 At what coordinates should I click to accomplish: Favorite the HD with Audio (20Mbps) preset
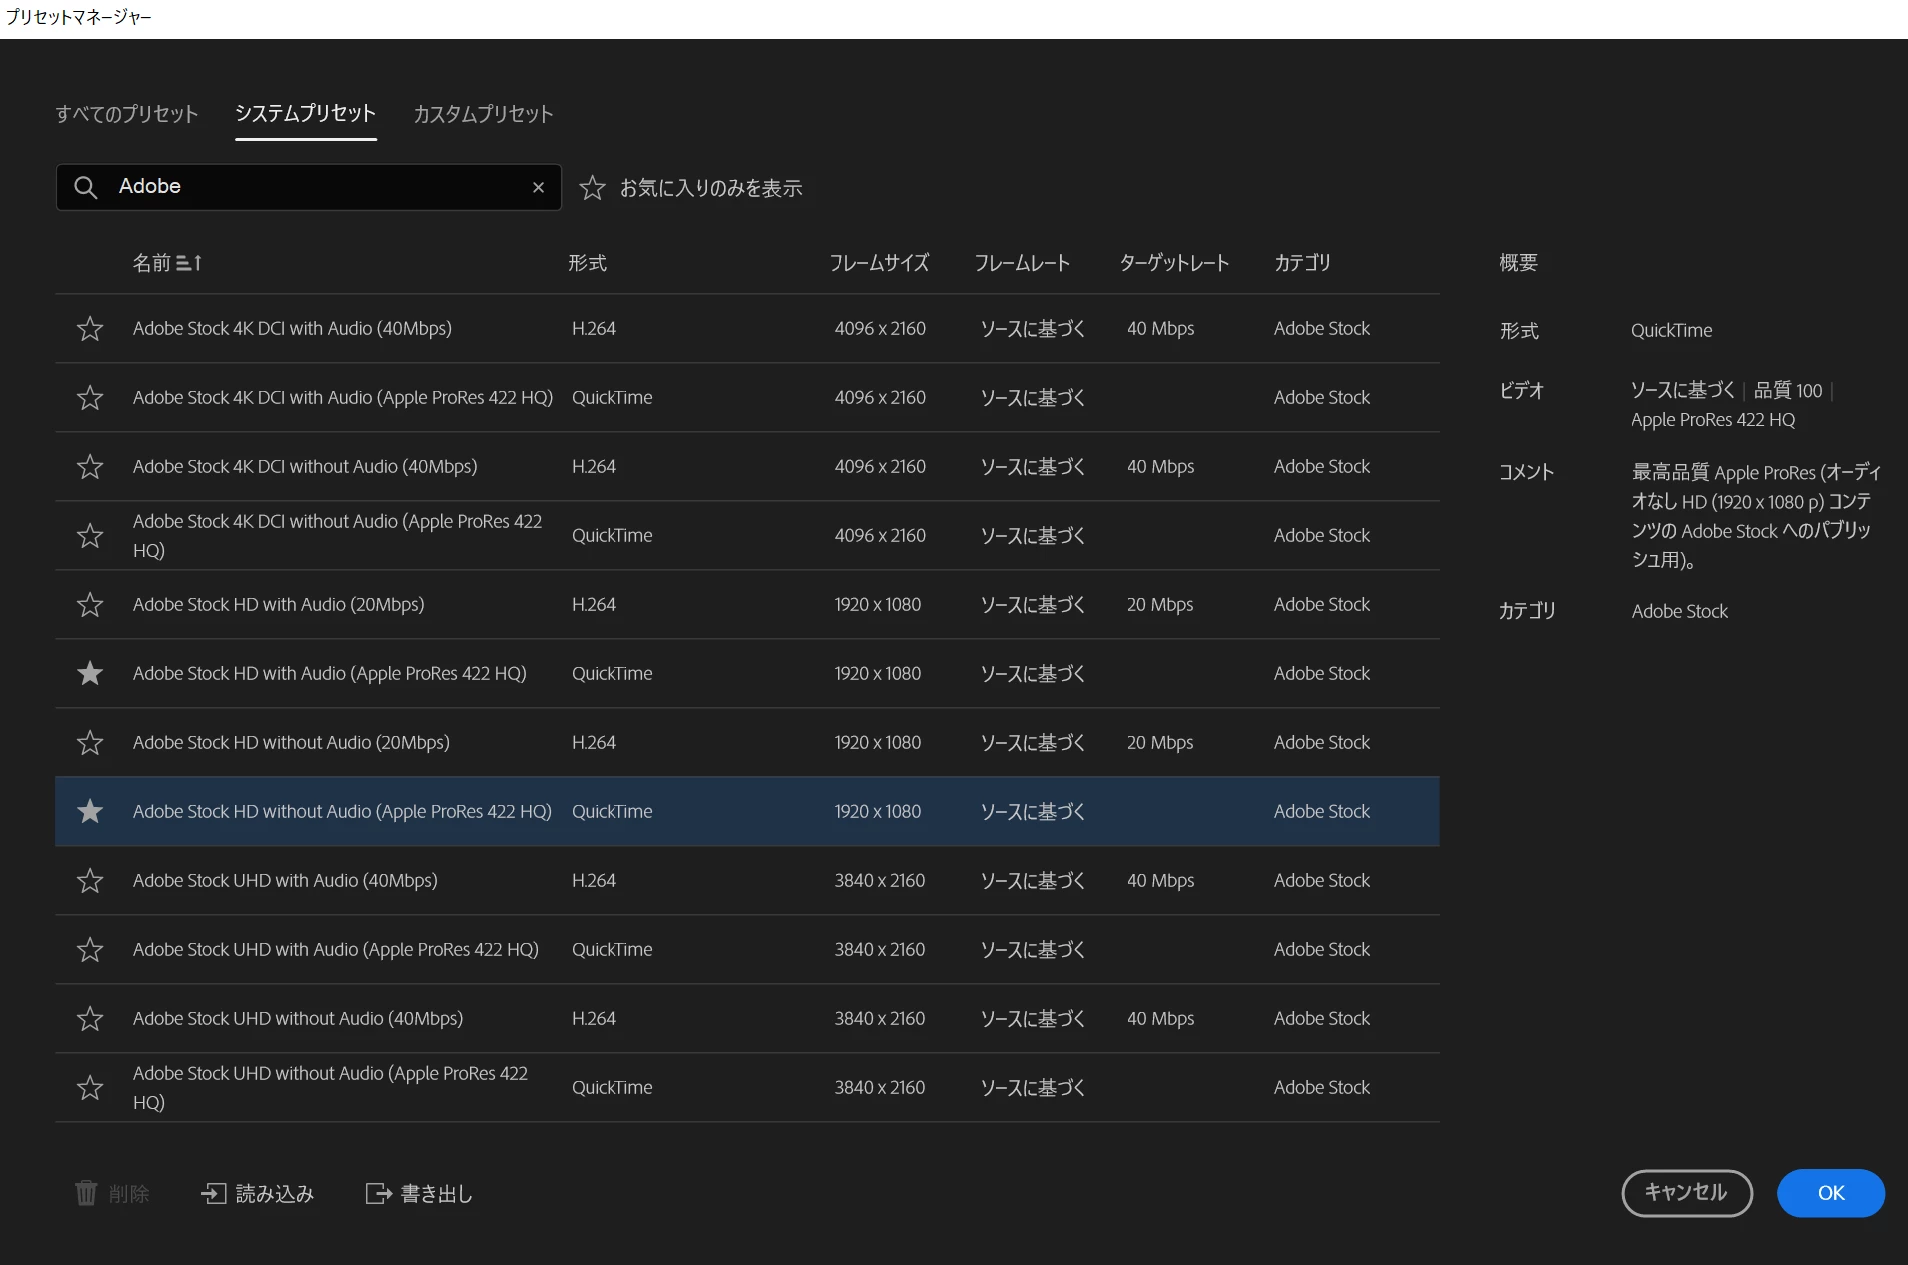coord(90,604)
